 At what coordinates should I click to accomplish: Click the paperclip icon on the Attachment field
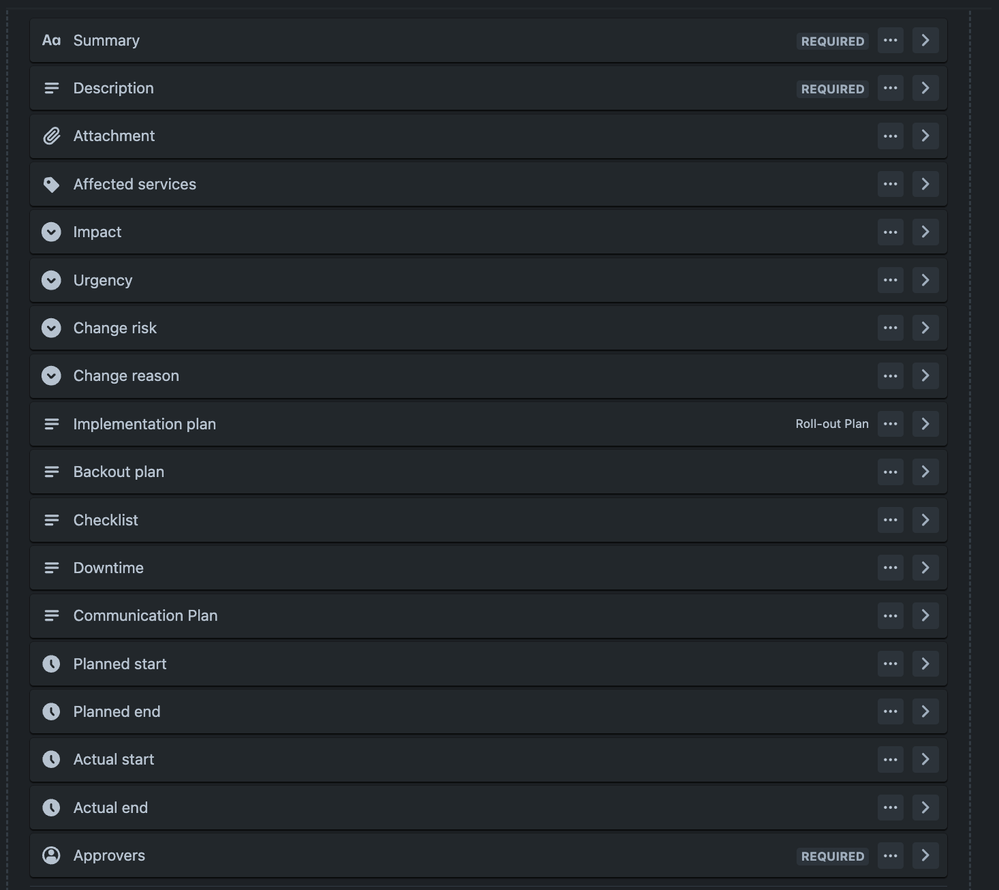pyautogui.click(x=51, y=135)
